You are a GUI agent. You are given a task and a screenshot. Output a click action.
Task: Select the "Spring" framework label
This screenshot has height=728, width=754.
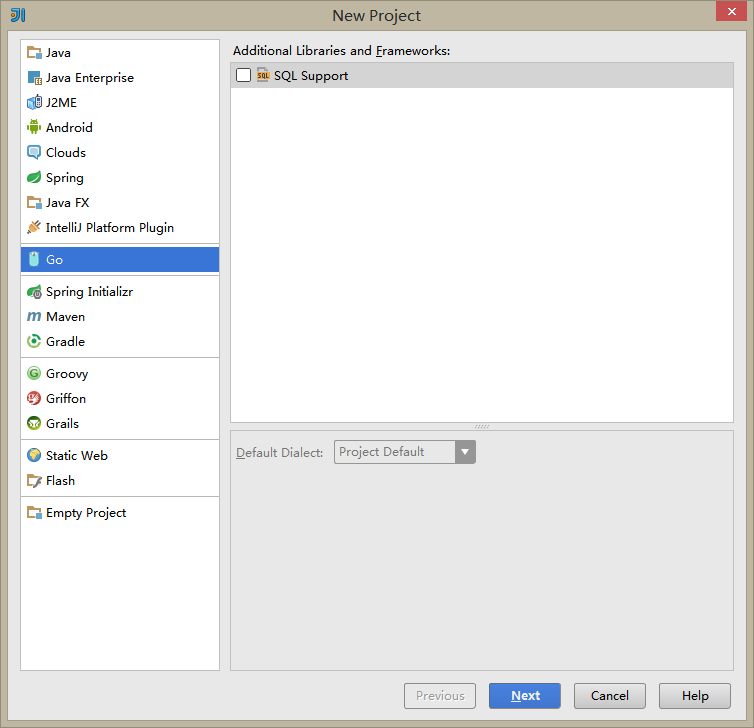pos(65,178)
